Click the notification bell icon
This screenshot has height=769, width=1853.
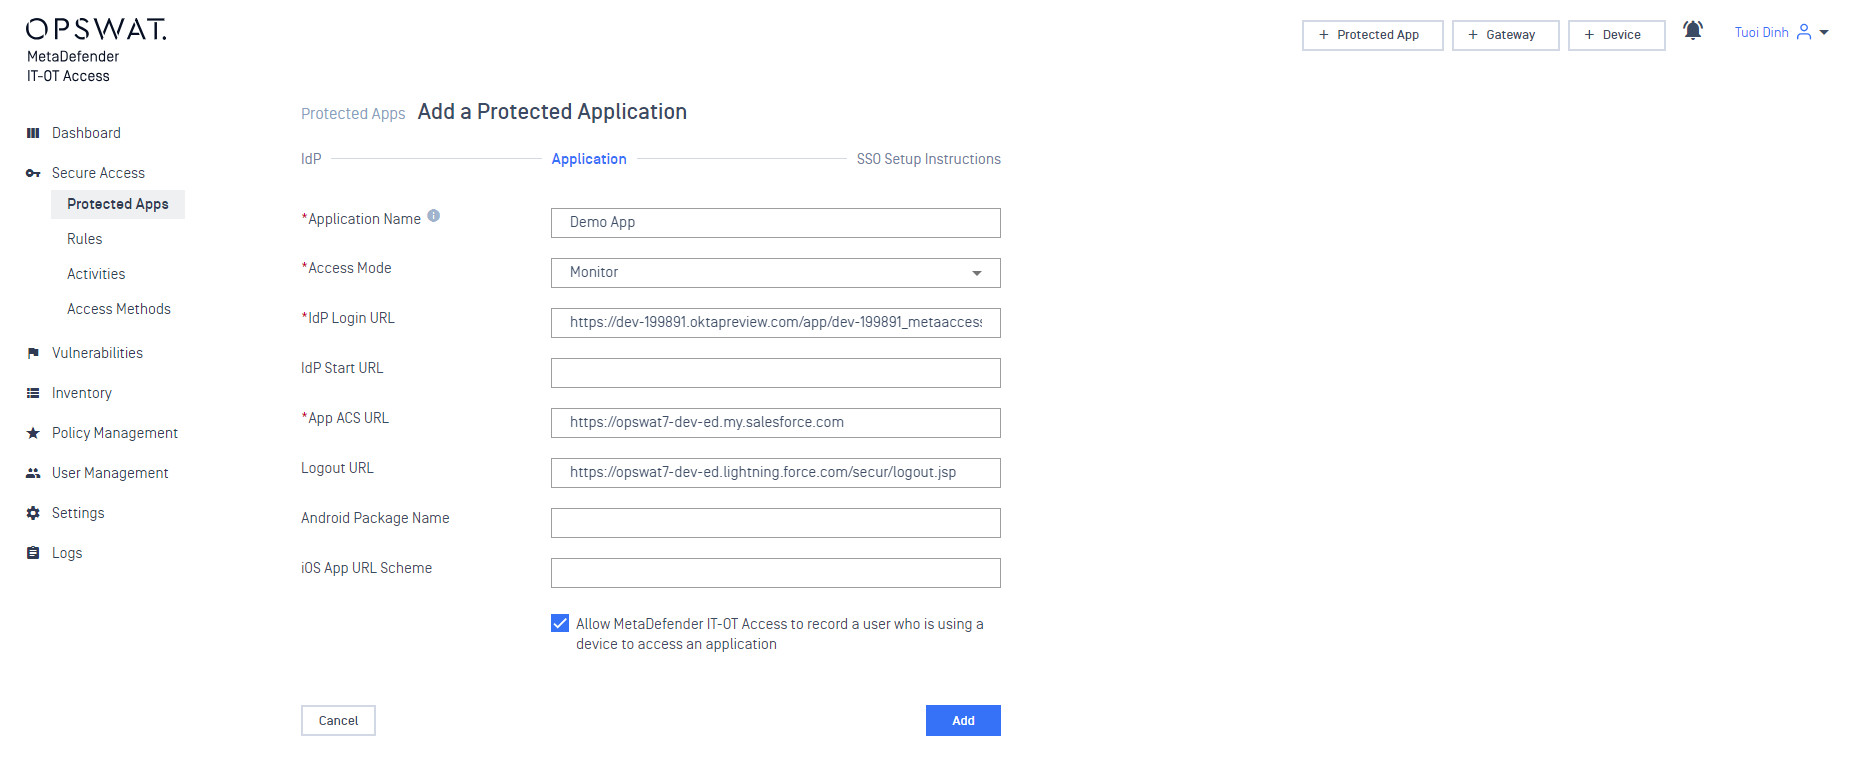click(x=1692, y=31)
